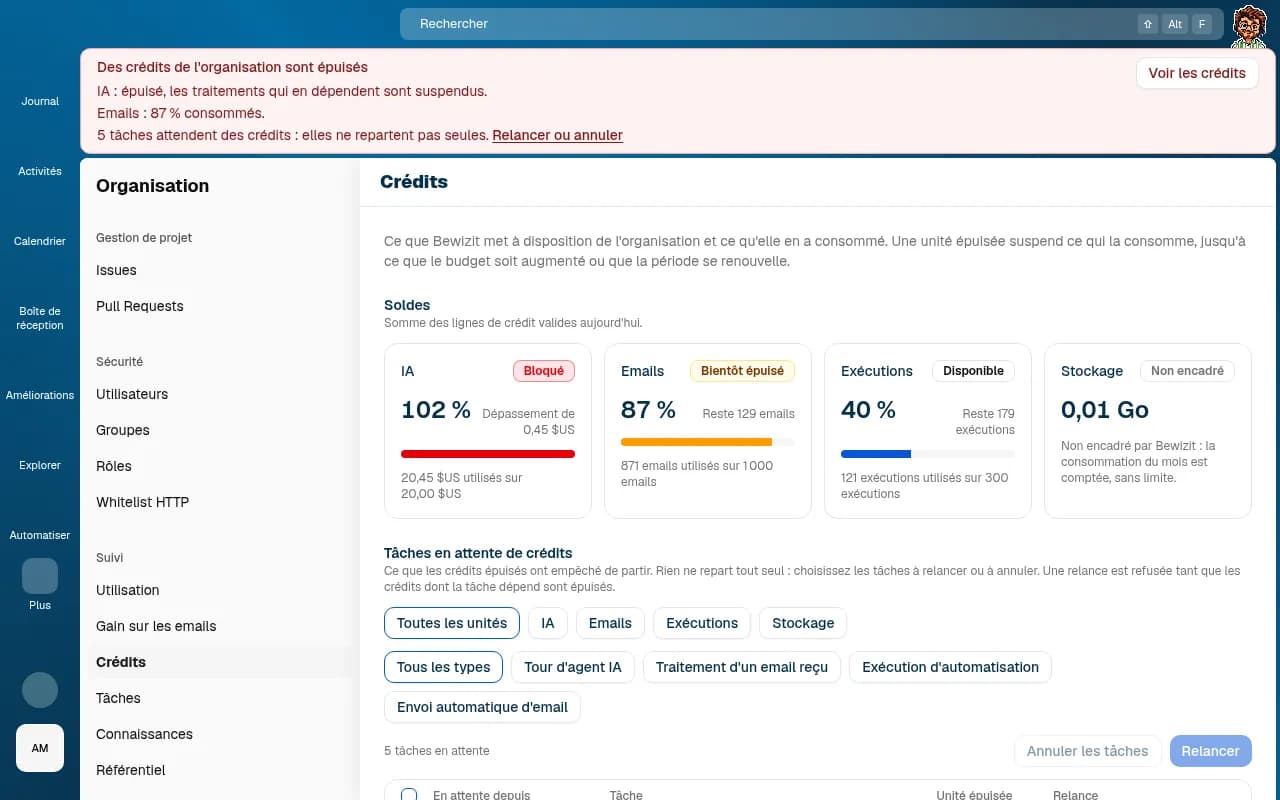Open Connaissances in the sidebar
This screenshot has height=800, width=1280.
[220, 734]
